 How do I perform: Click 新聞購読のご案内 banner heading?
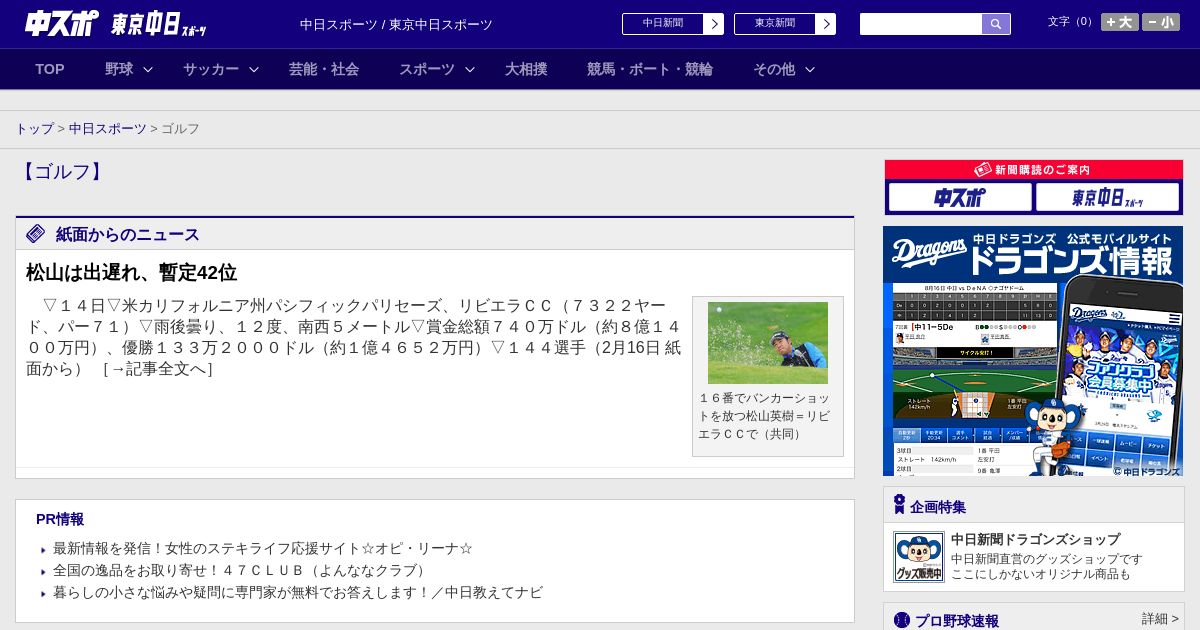coord(1033,170)
